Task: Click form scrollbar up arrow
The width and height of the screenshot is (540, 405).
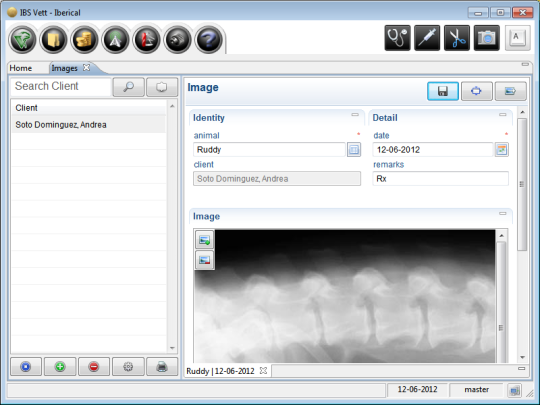Action: [522, 112]
